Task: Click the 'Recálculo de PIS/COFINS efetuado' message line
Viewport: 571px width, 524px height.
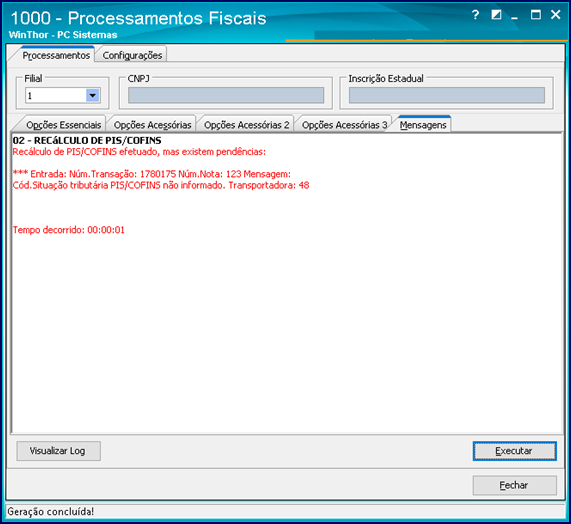Action: tap(139, 152)
